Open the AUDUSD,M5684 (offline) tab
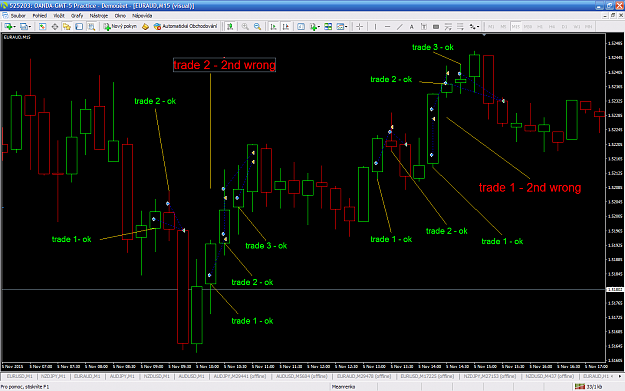Image resolution: width=625 pixels, height=391 pixels. click(302, 376)
